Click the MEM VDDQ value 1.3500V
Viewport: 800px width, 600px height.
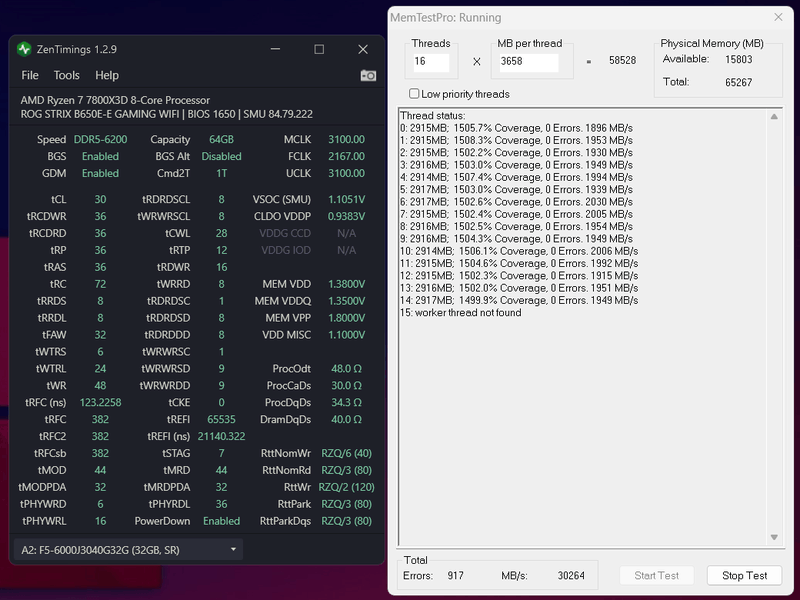coord(346,301)
